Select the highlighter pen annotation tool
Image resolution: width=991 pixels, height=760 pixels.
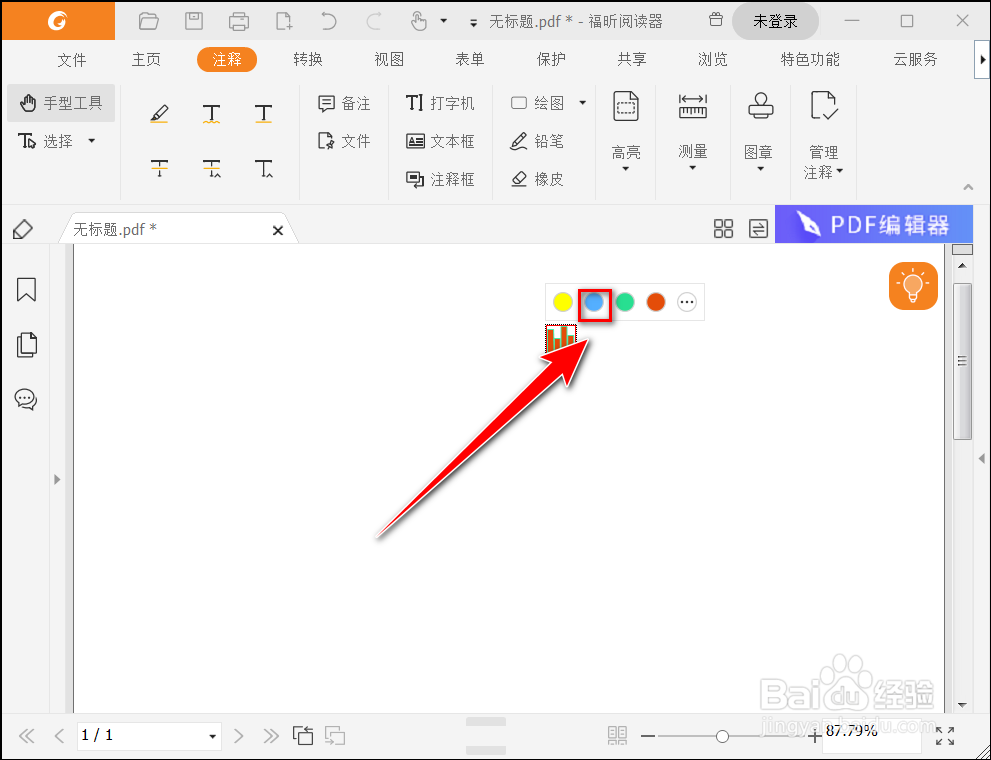point(159,114)
